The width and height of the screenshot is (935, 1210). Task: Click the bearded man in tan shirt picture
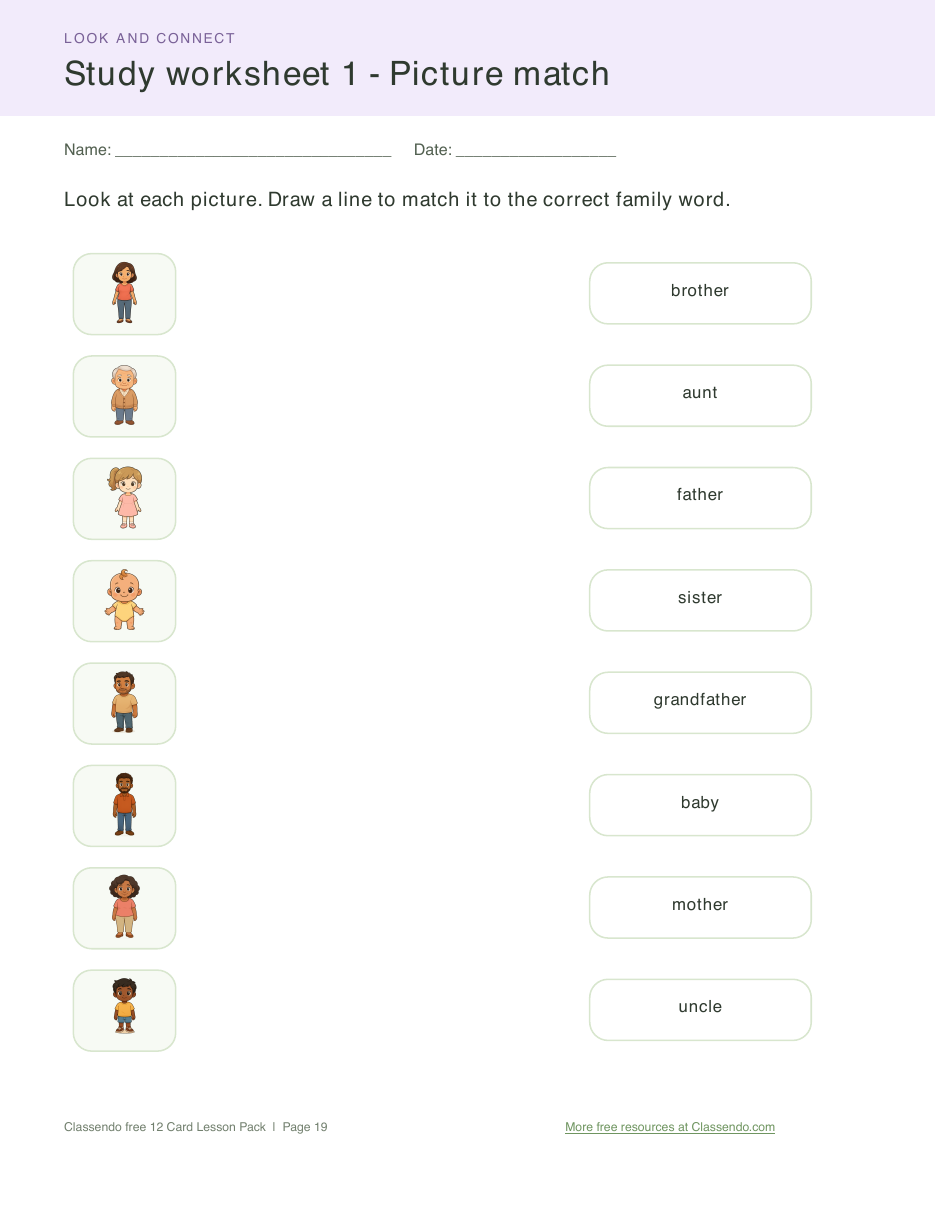pos(124,703)
